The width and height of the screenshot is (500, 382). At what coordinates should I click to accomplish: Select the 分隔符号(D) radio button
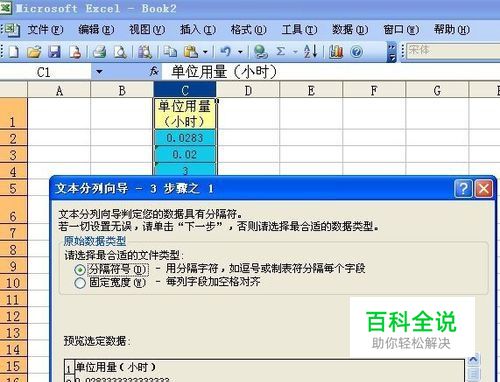(x=80, y=270)
